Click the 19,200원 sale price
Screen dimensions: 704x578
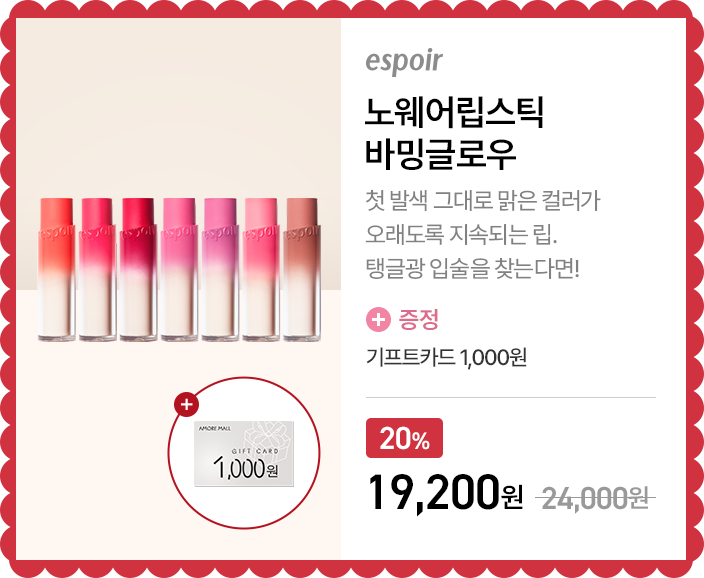(x=445, y=494)
